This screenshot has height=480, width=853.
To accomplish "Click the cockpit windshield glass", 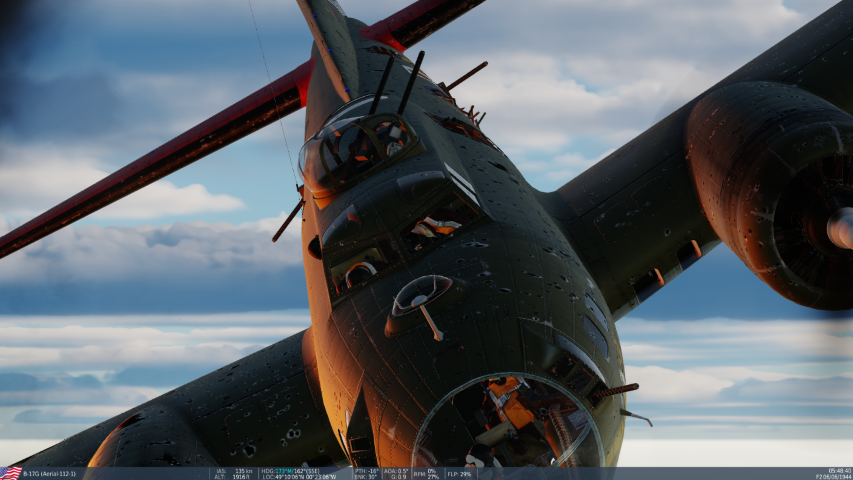I will pos(358,145).
